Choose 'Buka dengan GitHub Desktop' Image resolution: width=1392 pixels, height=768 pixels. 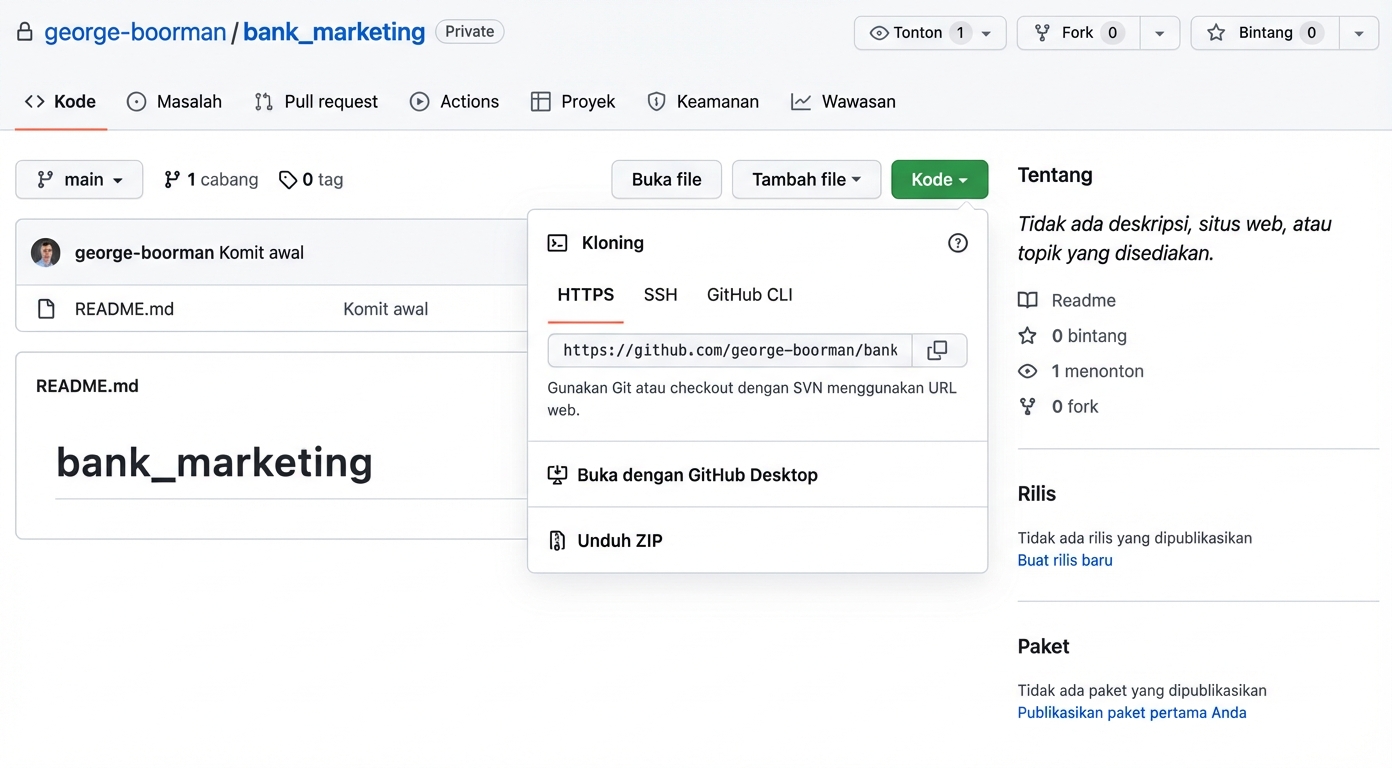757,475
